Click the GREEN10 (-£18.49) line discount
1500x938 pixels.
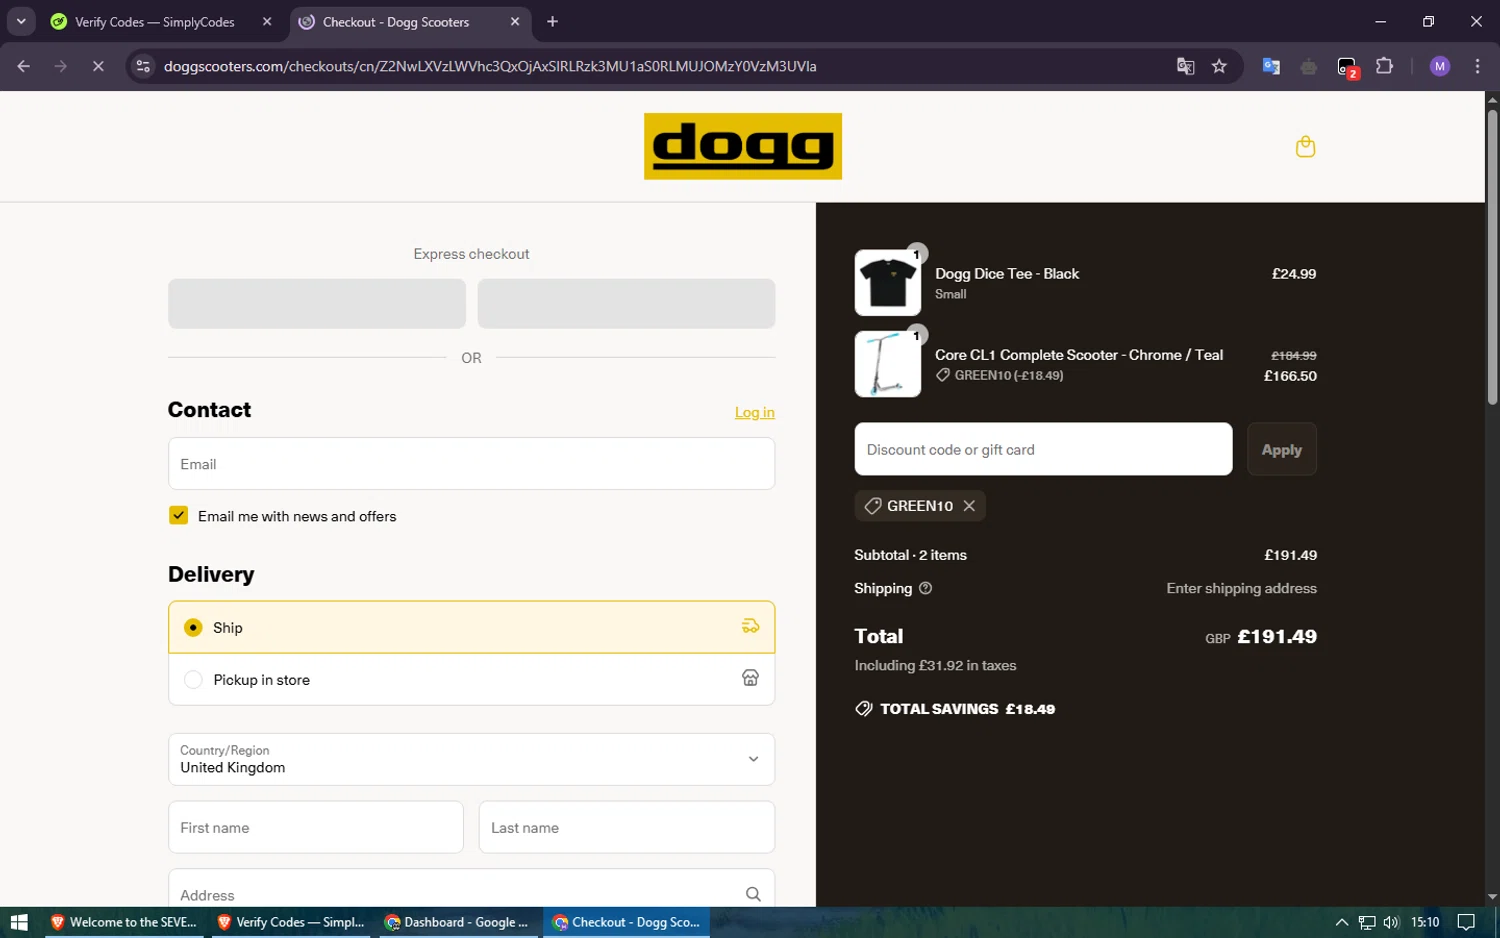[x=1000, y=375]
